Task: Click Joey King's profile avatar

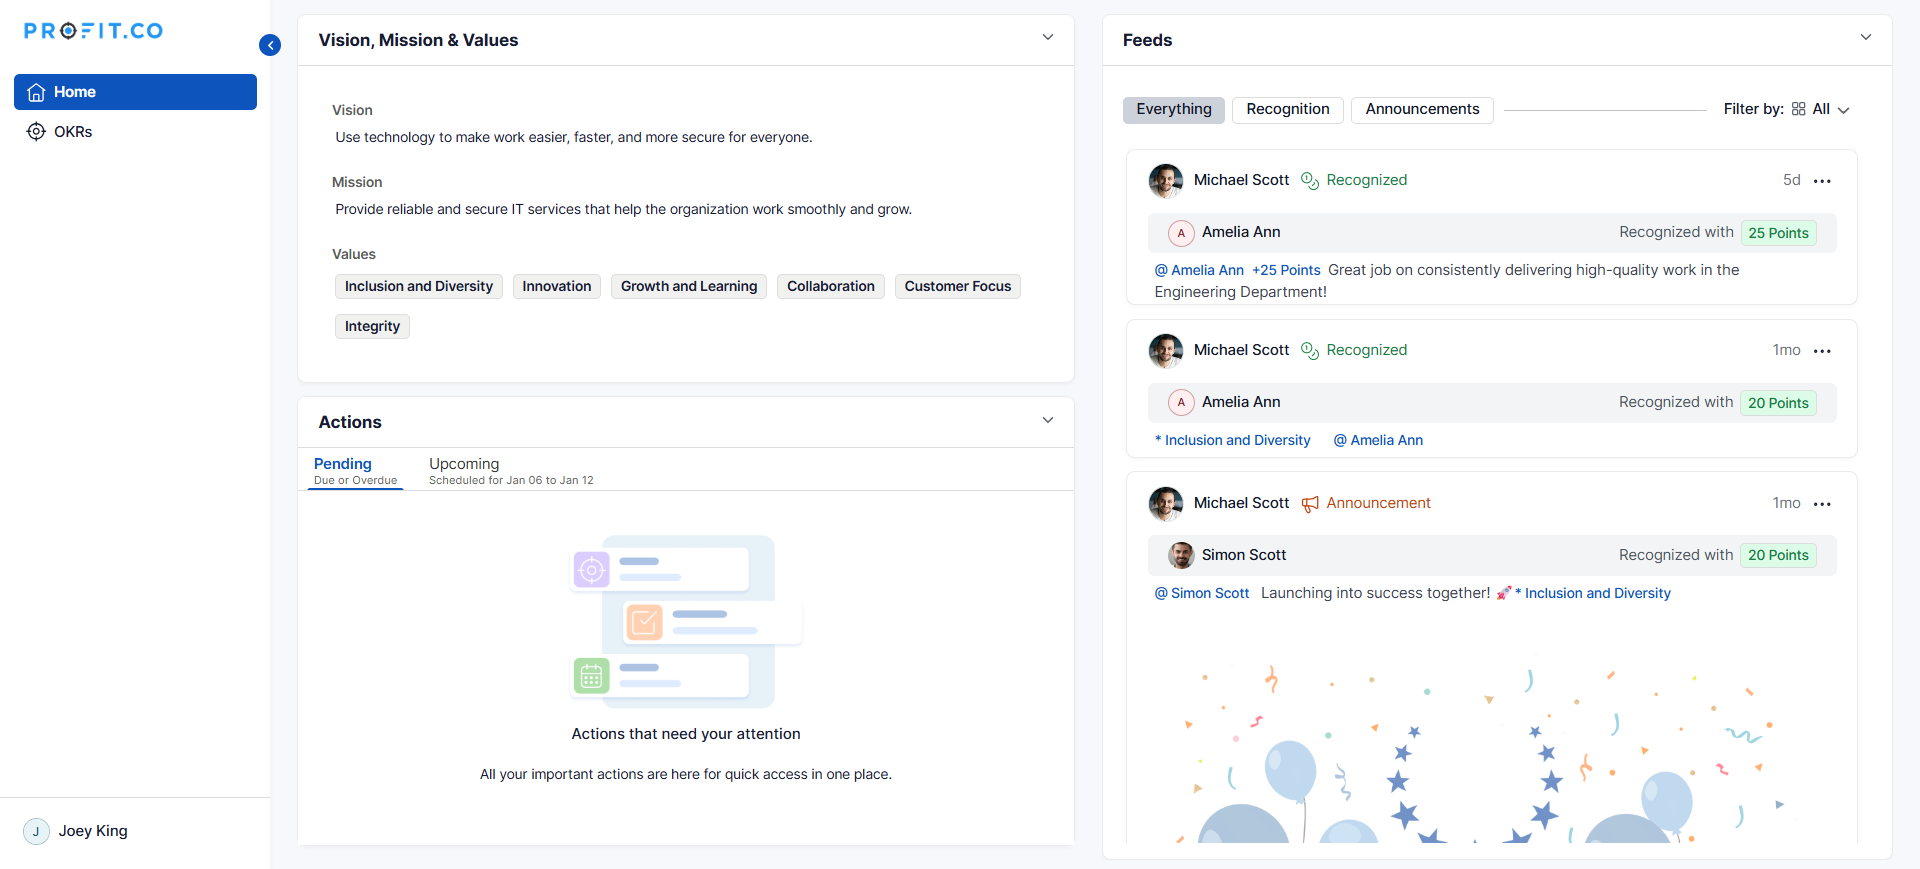Action: tap(36, 831)
